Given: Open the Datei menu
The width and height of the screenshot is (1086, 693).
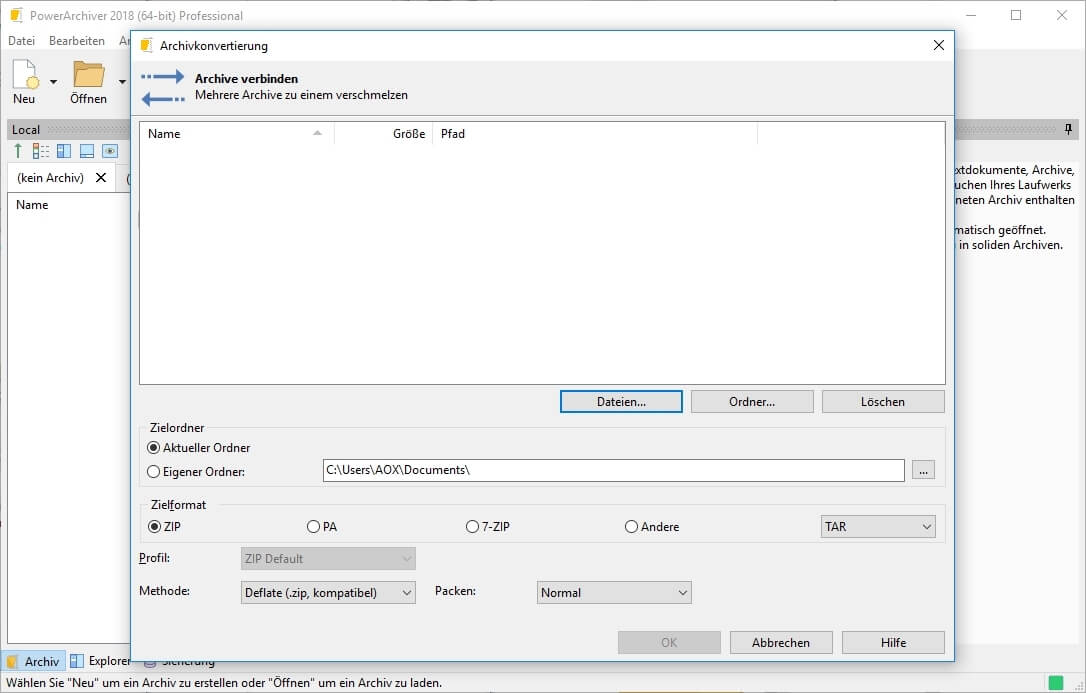Looking at the screenshot, I should (x=21, y=41).
